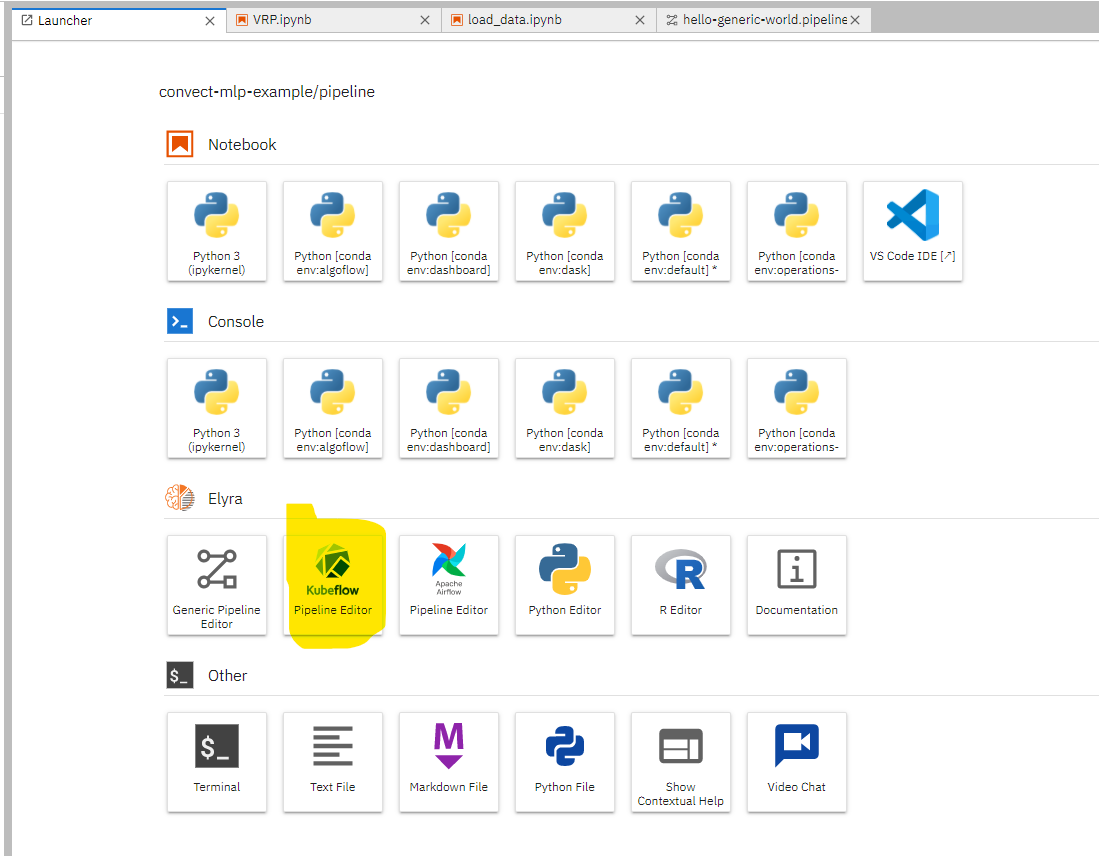Click the Notebook section heading
Image resolution: width=1099 pixels, height=856 pixels.
click(242, 144)
